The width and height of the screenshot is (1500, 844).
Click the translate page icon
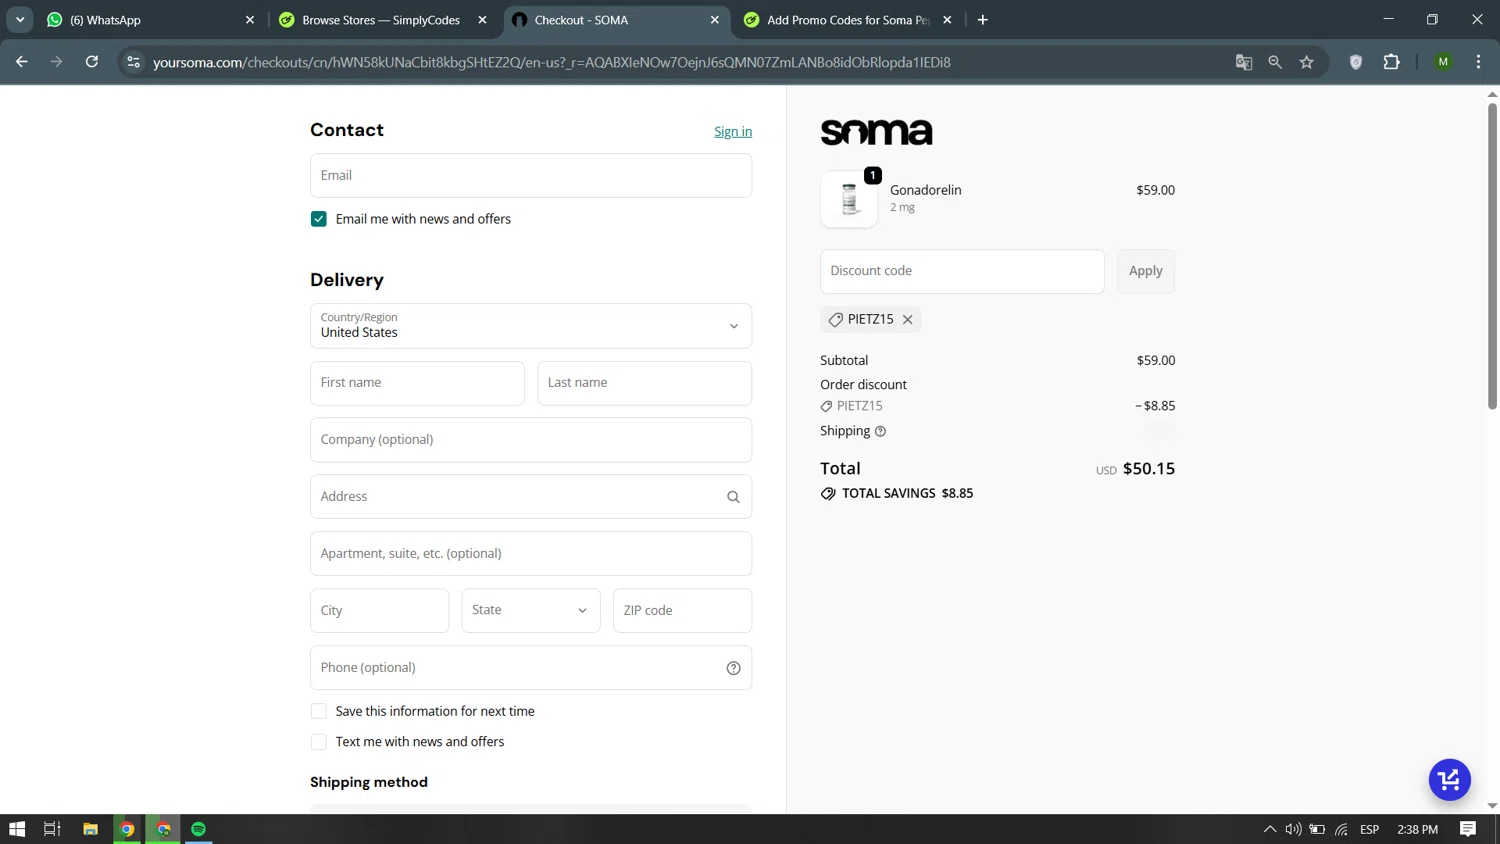click(1243, 62)
